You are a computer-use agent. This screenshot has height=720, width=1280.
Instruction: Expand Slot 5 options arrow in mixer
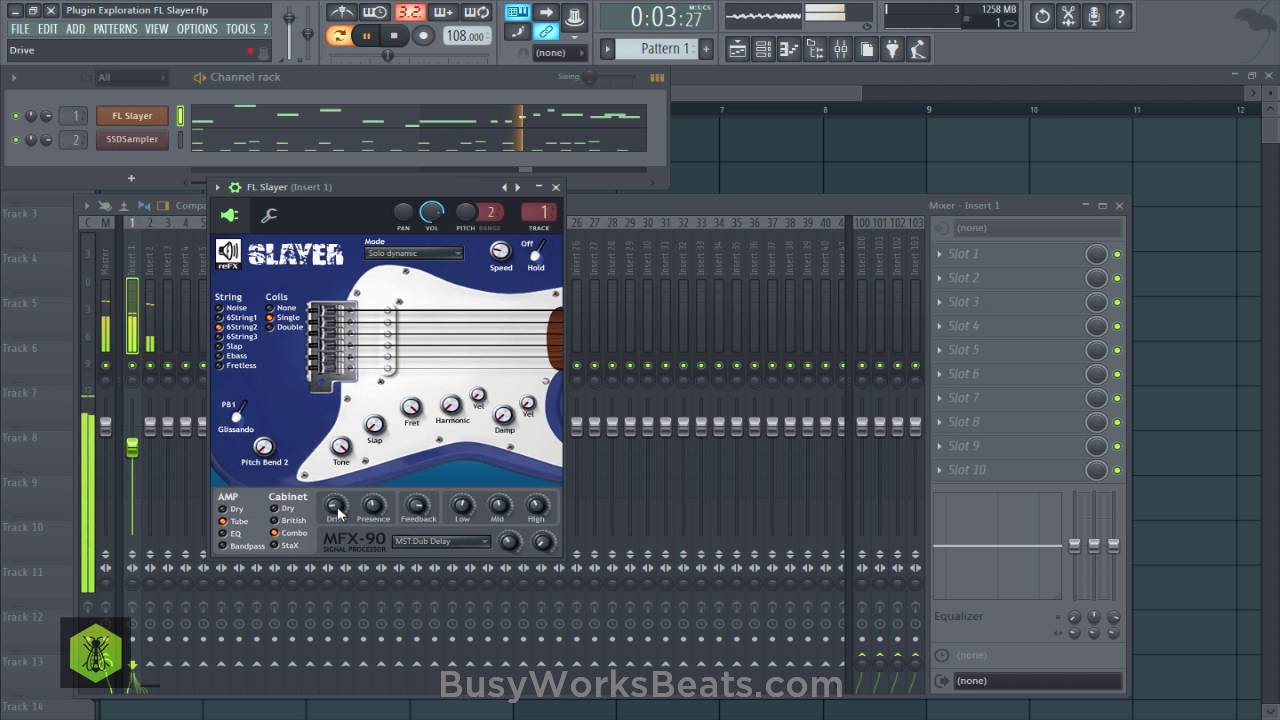[940, 350]
